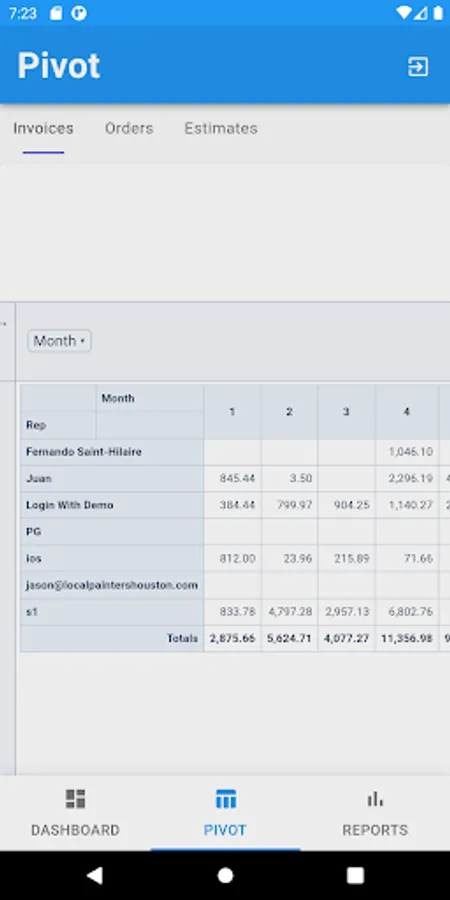This screenshot has width=450, height=900.
Task: Click the 6,802.76 cell value
Action: point(410,612)
